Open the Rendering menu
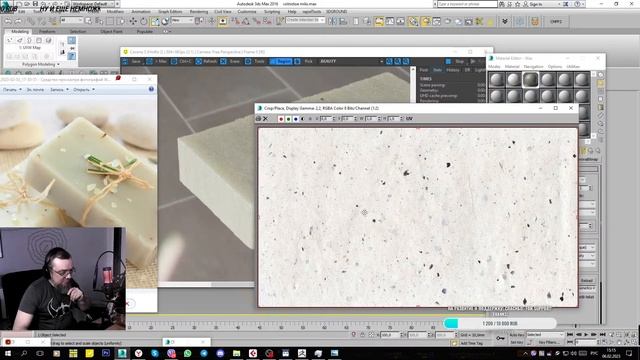Image resolution: width=640 pixels, height=360 pixels. pos(199,12)
